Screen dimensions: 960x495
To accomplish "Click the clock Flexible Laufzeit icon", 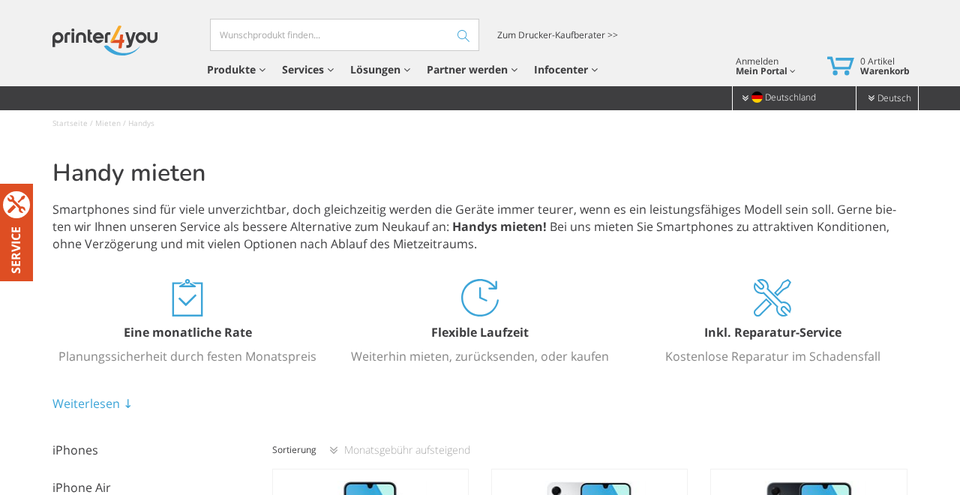I will (479, 298).
